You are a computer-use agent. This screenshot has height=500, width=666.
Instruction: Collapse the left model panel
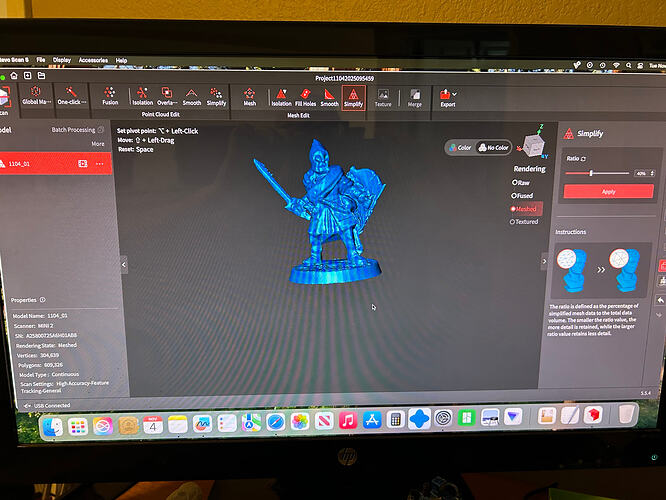click(124, 265)
